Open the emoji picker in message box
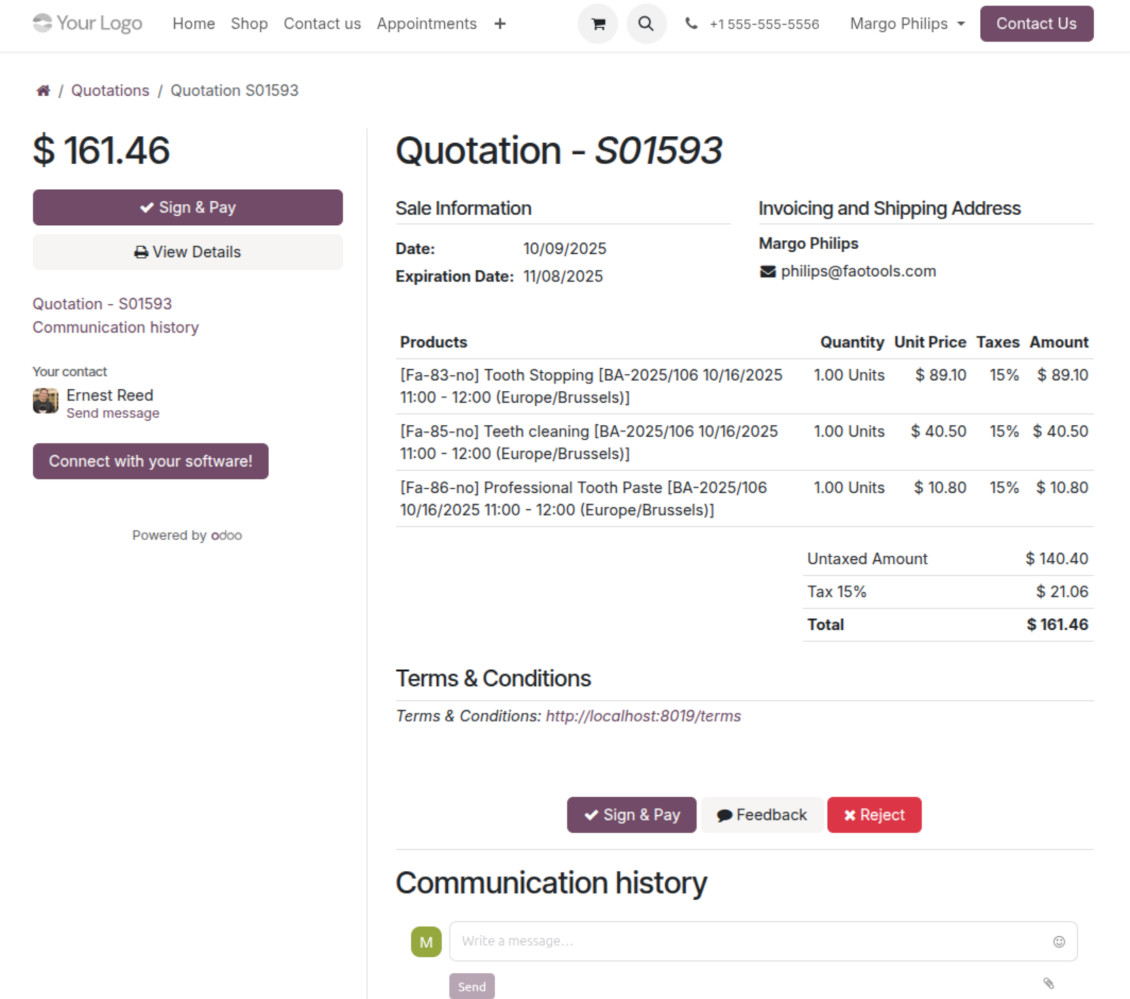The width and height of the screenshot is (1130, 999). pos(1059,941)
